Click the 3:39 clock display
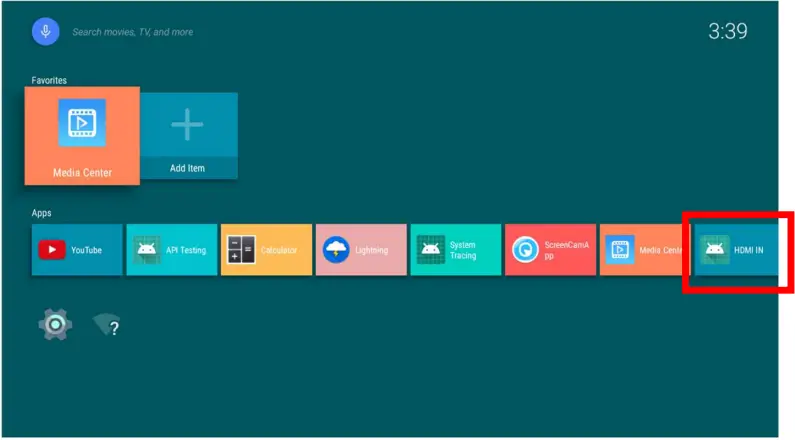 pos(728,31)
